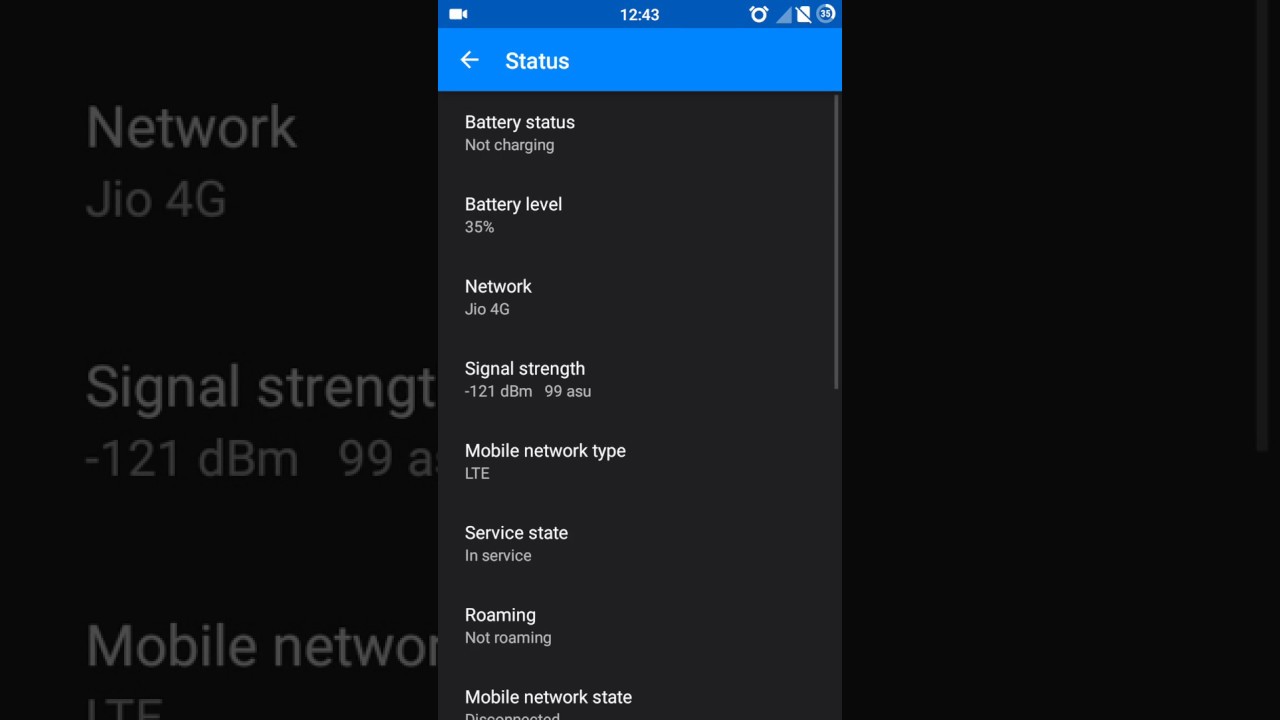This screenshot has width=1280, height=720.
Task: Tap the no-SIM status bar icon
Action: point(803,14)
